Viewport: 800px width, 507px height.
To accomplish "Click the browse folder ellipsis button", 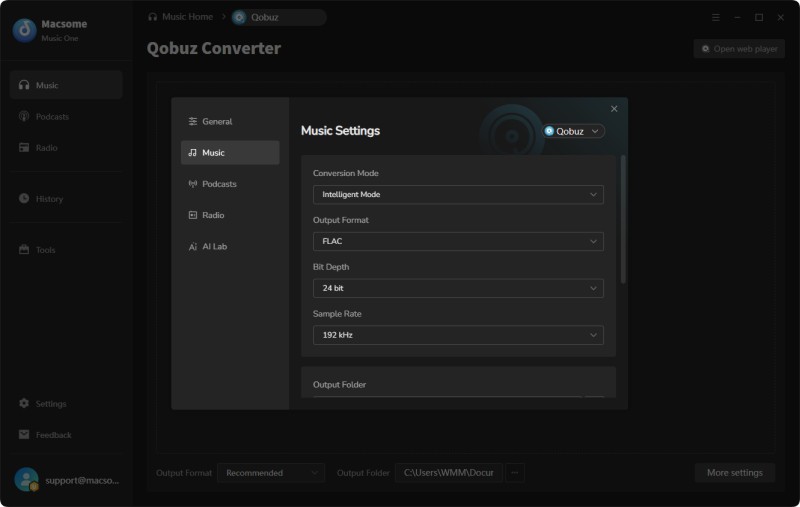I will click(515, 473).
